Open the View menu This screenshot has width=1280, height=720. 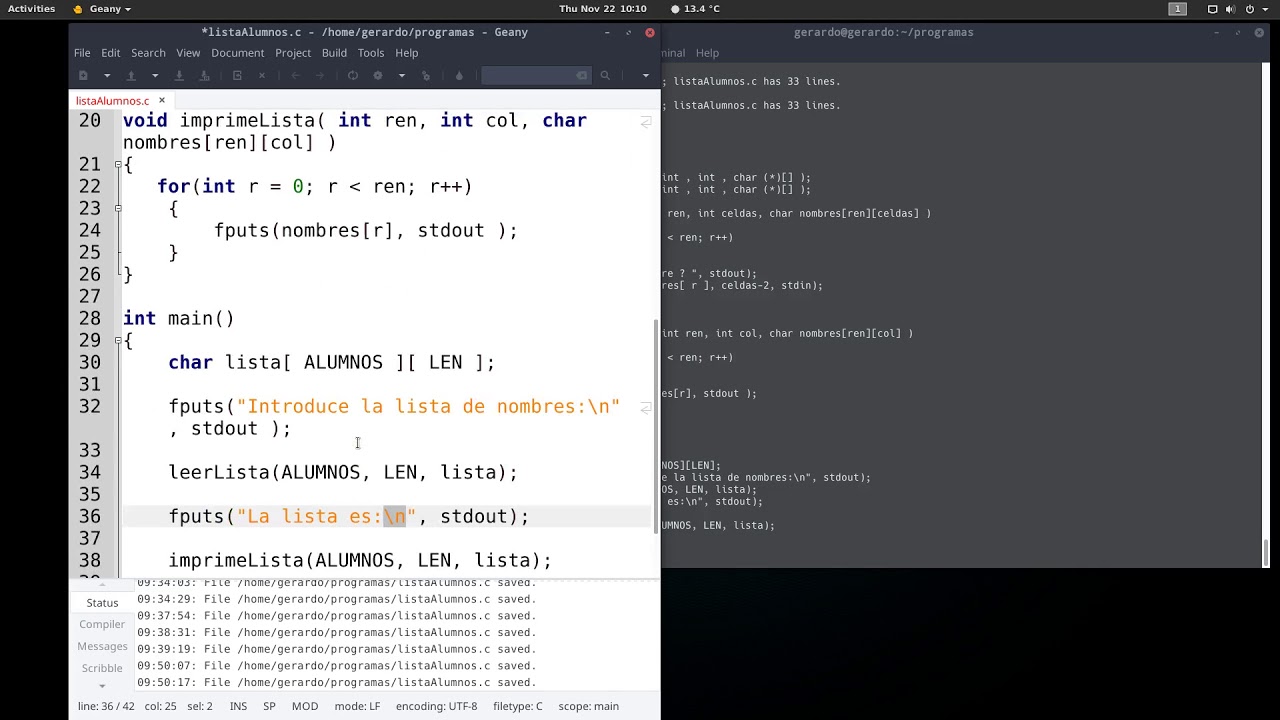188,53
